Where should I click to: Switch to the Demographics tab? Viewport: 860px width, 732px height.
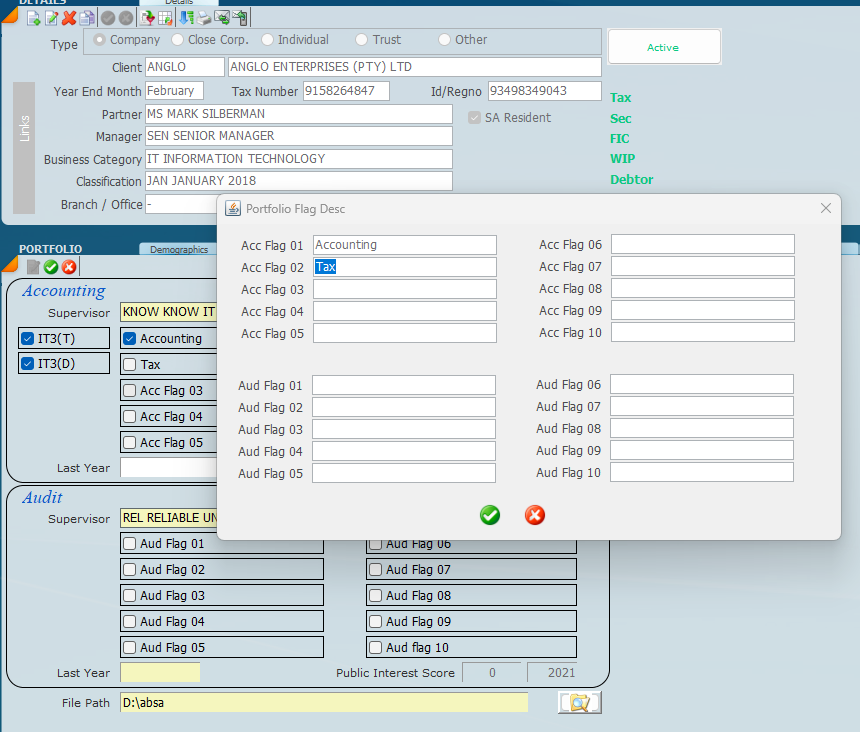178,250
